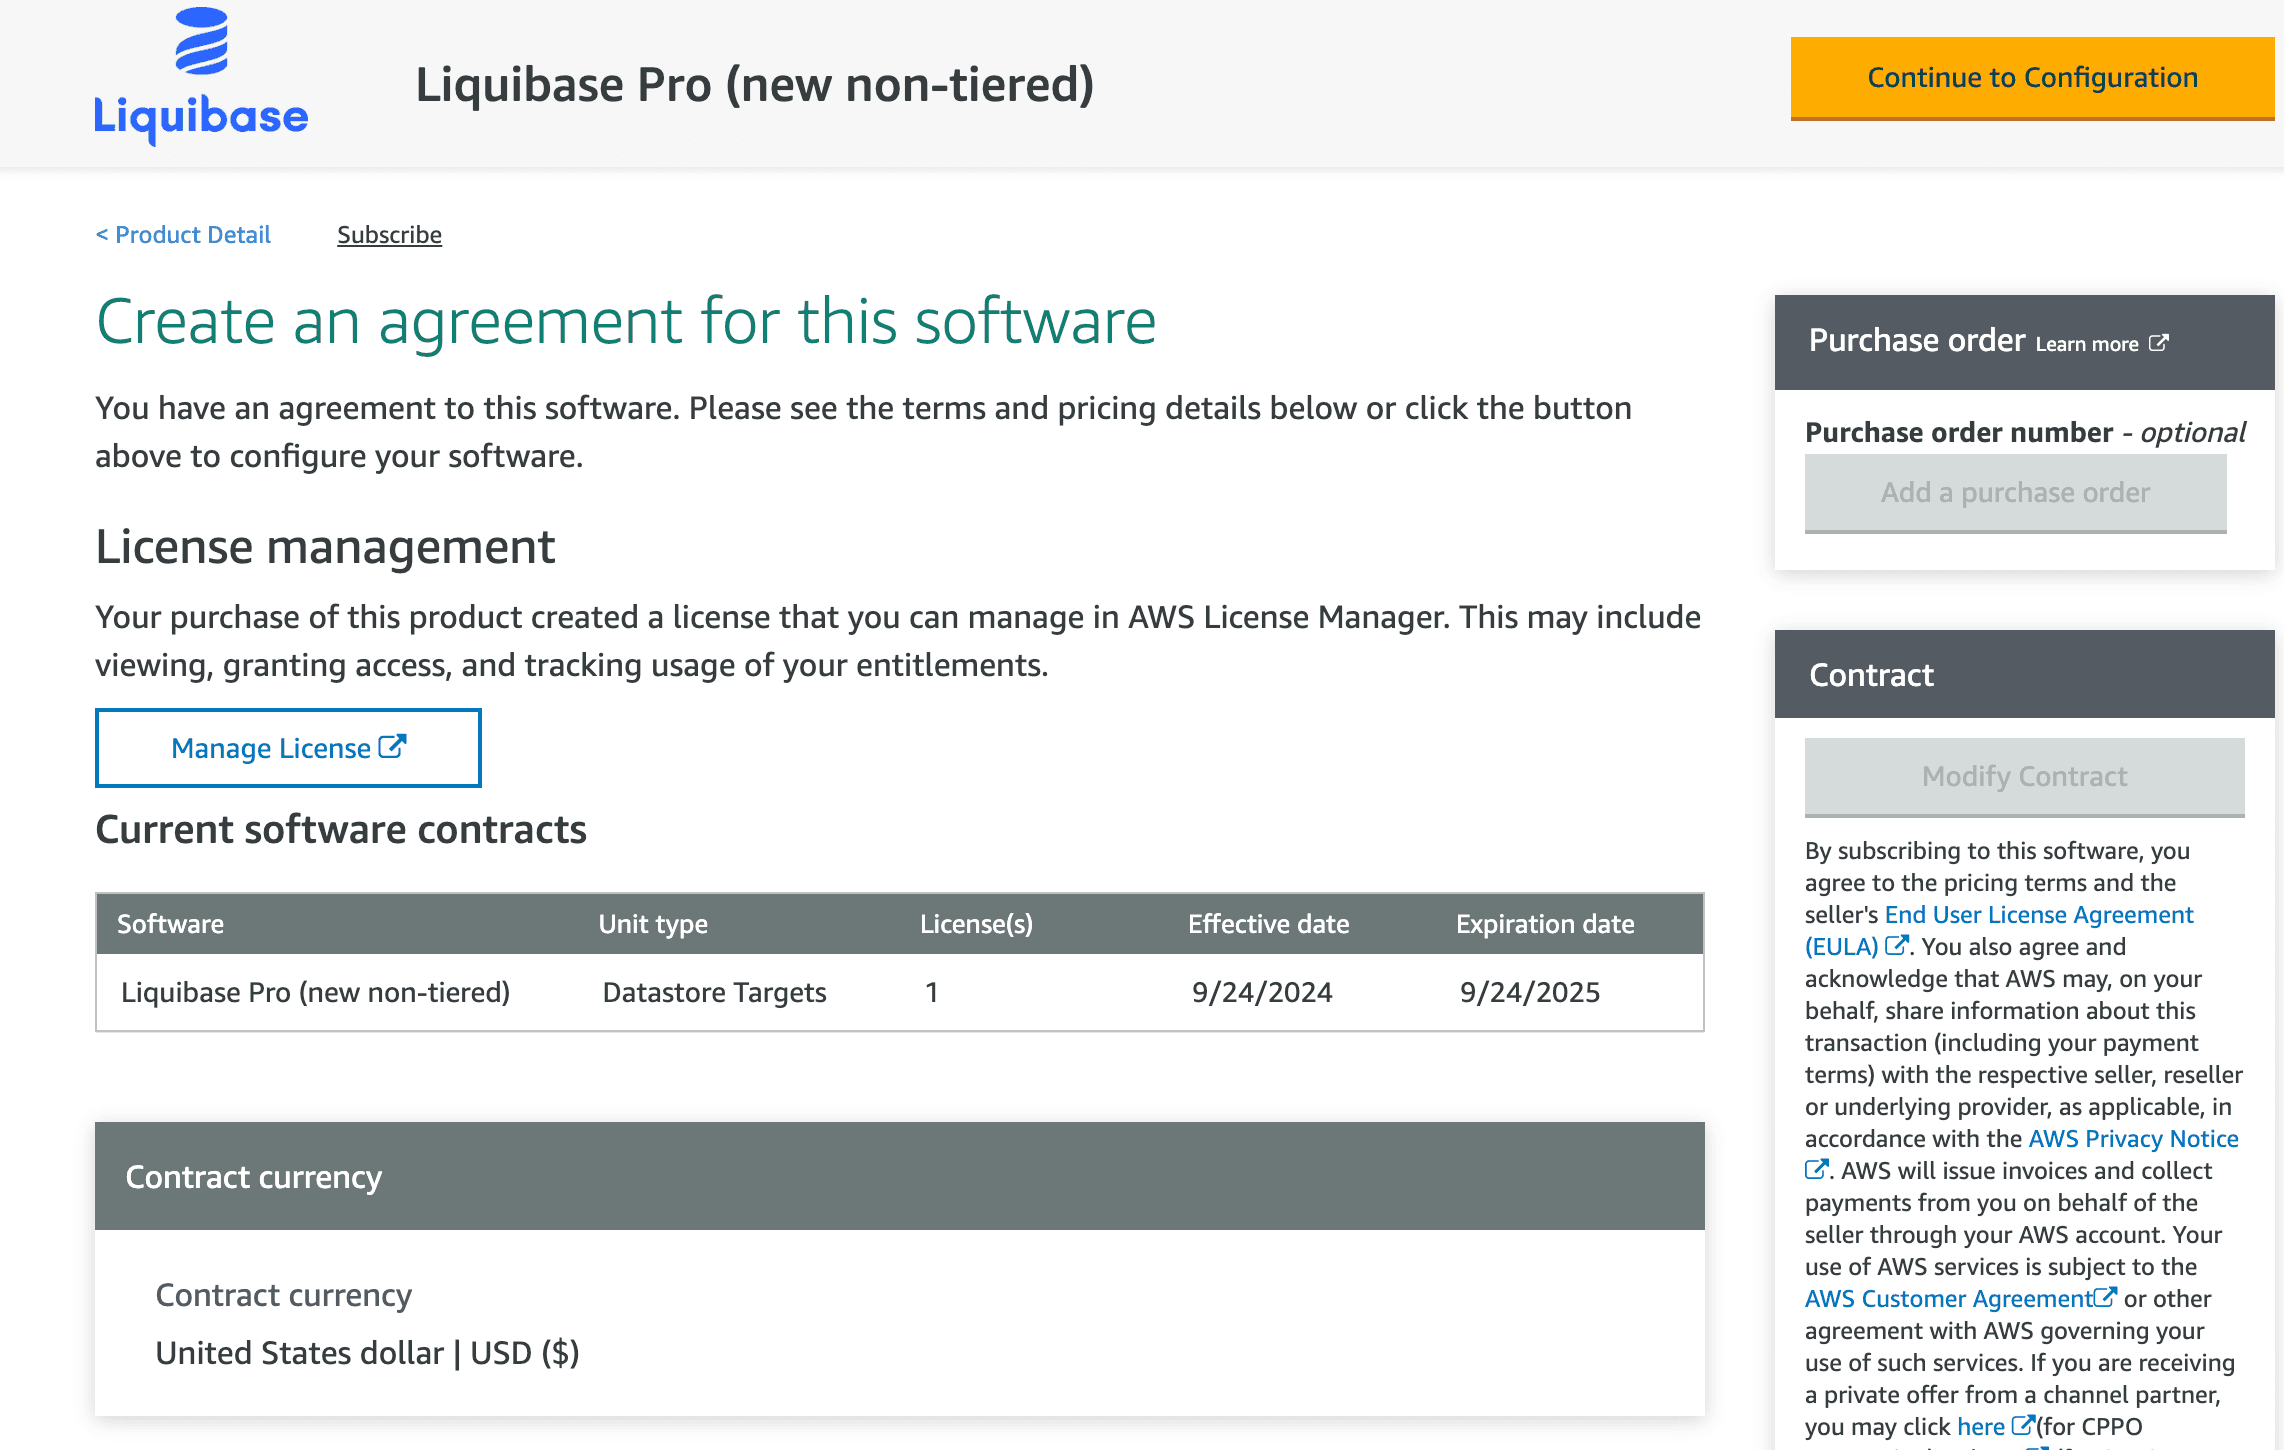The width and height of the screenshot is (2284, 1450).
Task: Click the external icon on AWS Customer Agreement
Action: click(2107, 1297)
